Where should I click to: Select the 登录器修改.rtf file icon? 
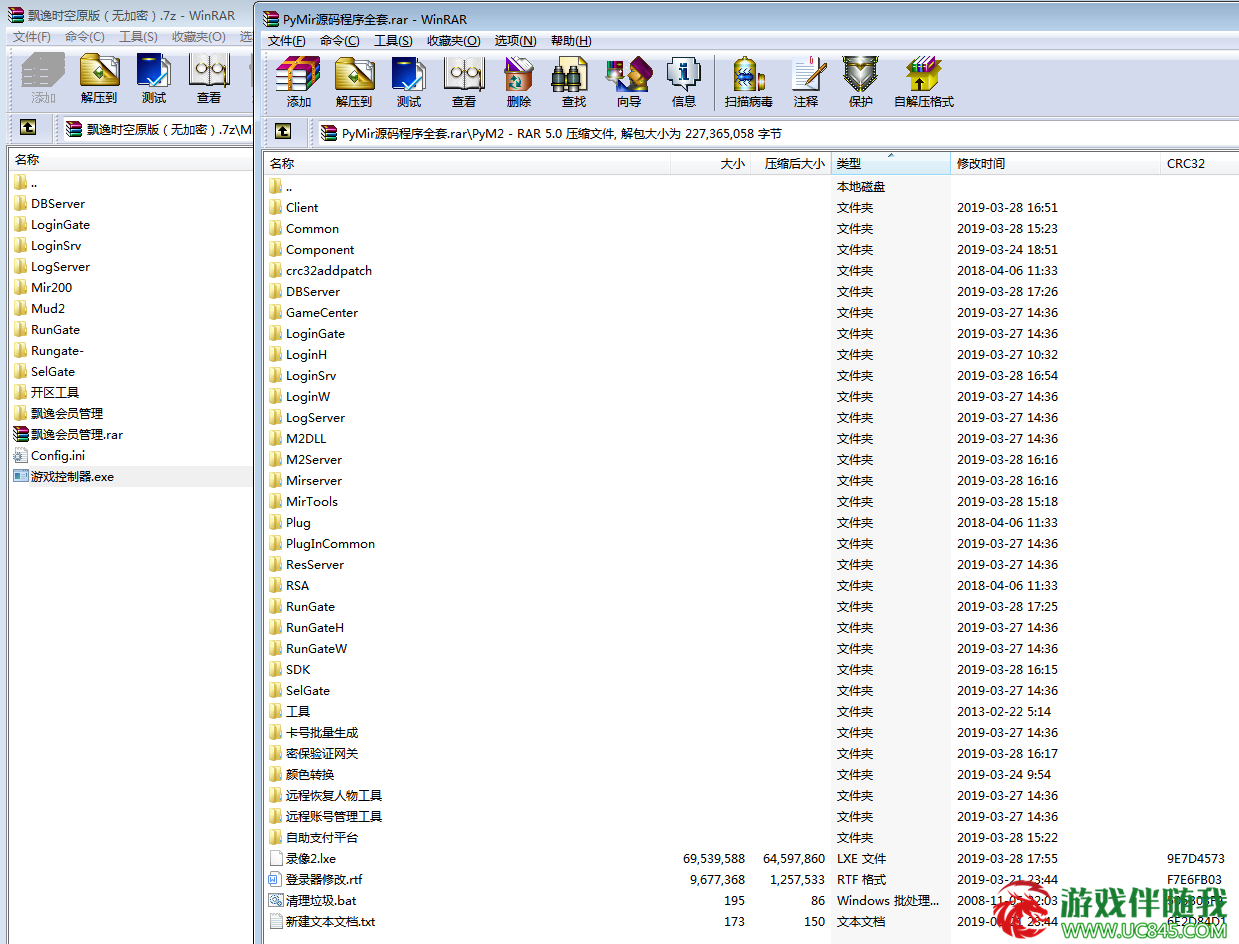point(277,880)
